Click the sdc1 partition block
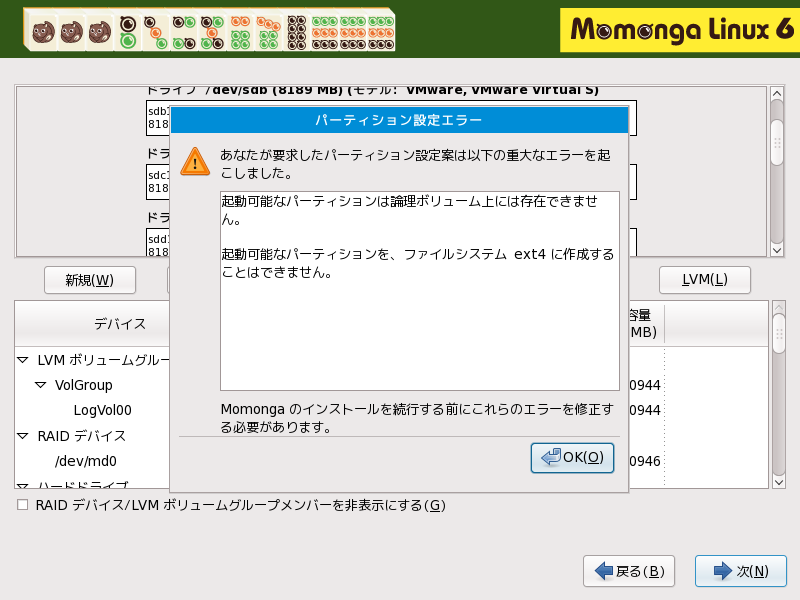The height and width of the screenshot is (600, 800). [158, 182]
